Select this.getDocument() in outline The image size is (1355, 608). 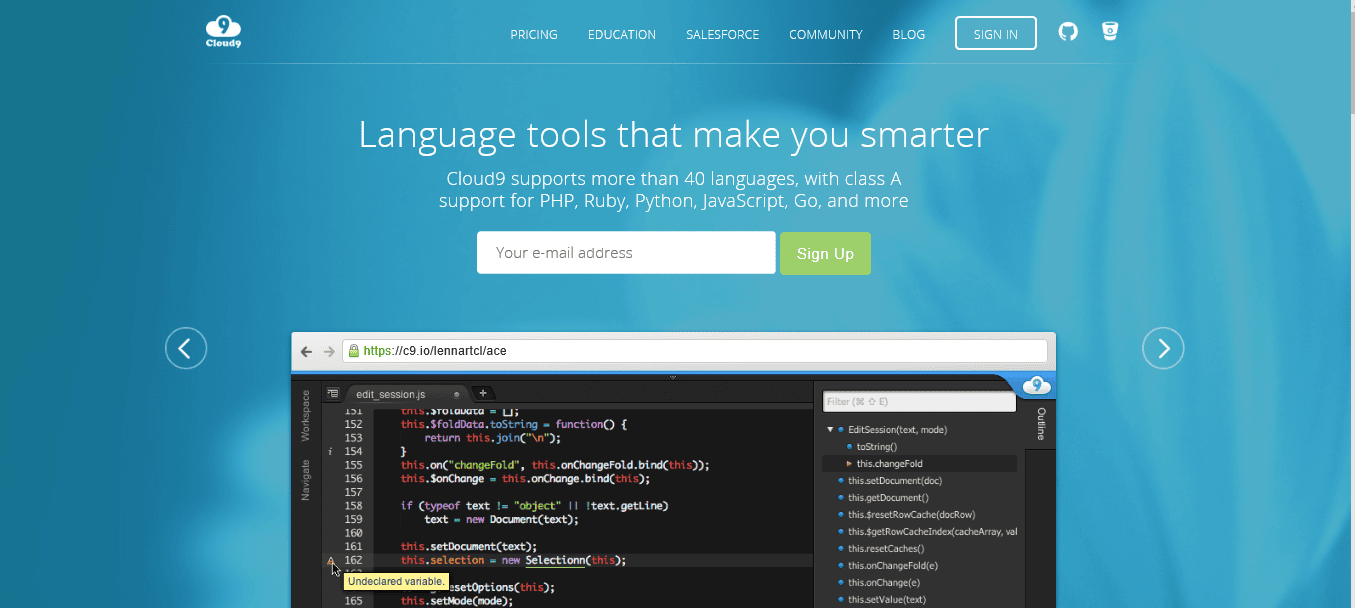888,498
